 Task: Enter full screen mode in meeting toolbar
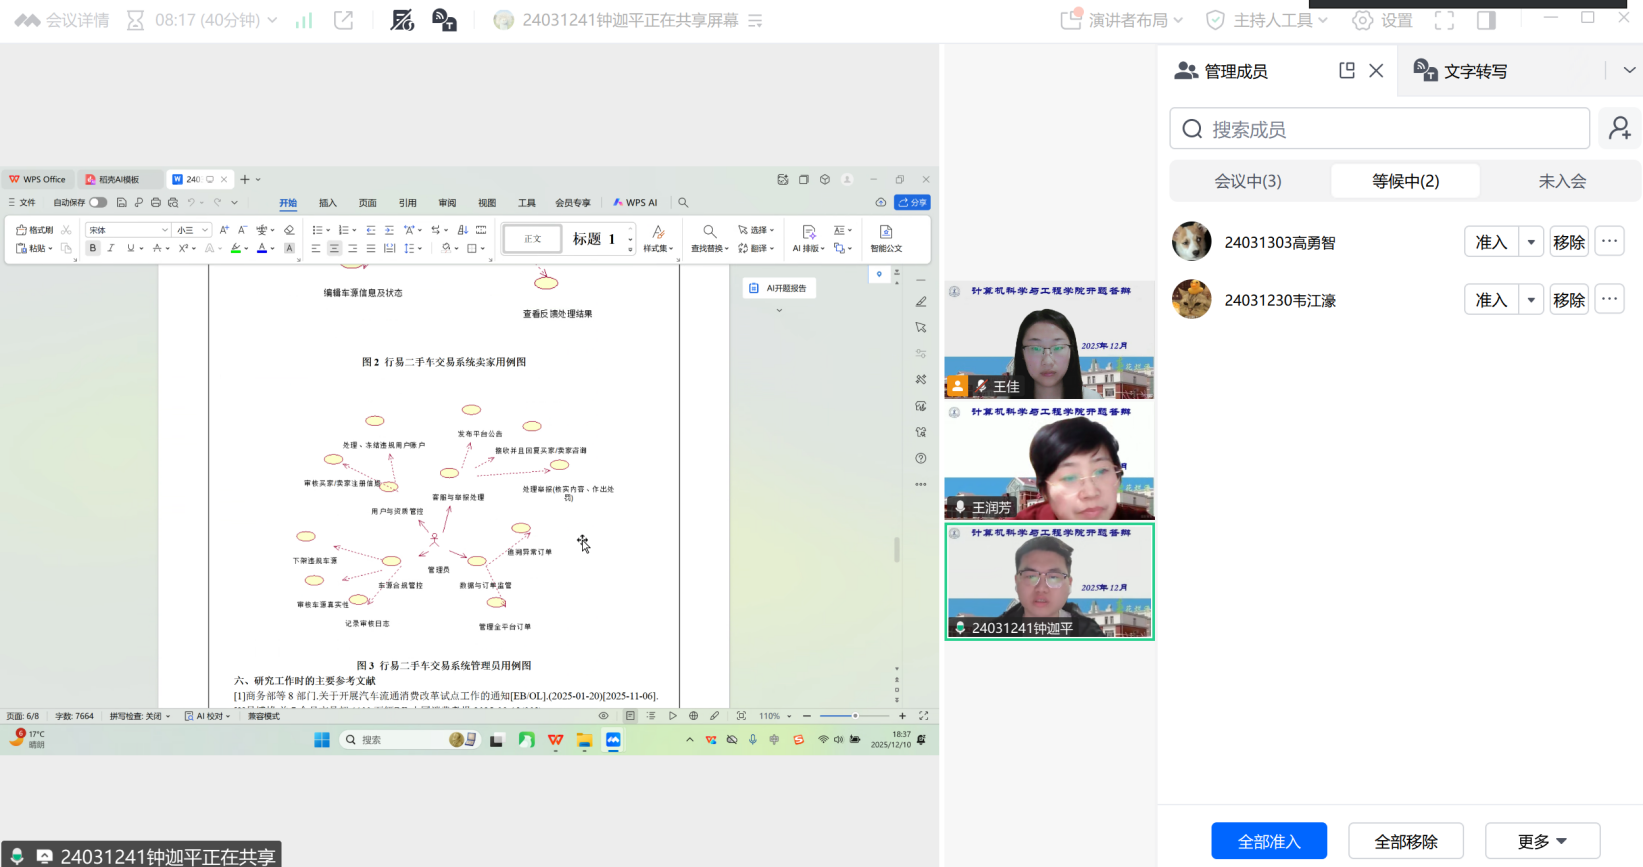pos(1444,20)
